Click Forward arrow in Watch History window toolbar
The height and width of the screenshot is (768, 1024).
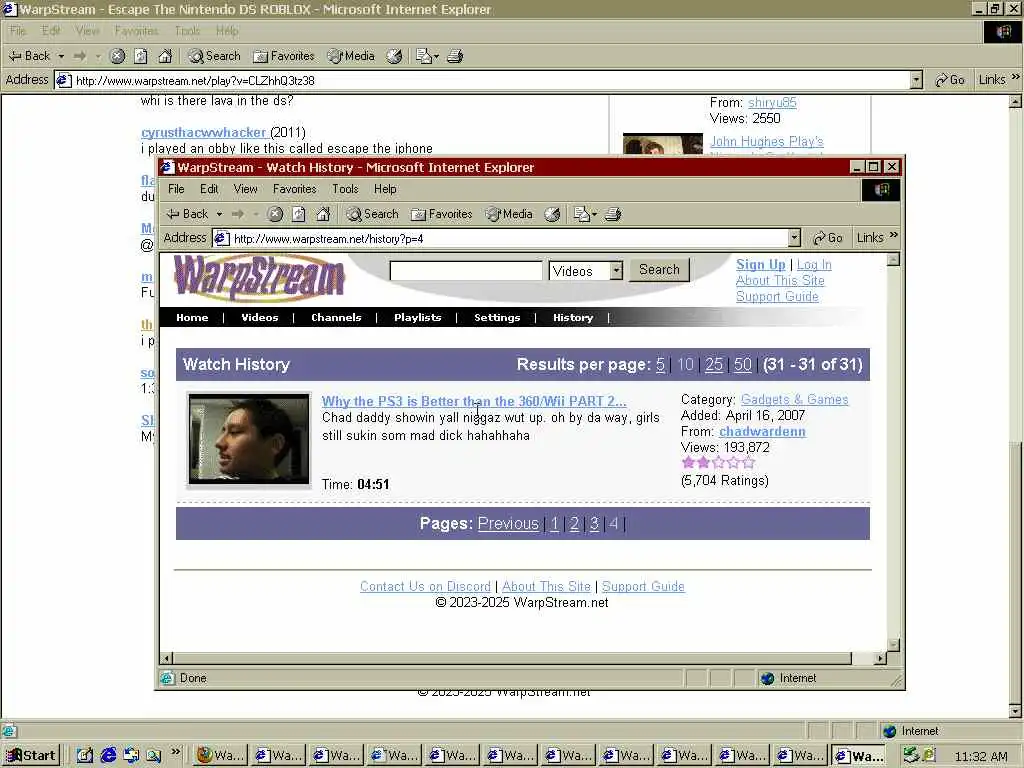coord(238,214)
